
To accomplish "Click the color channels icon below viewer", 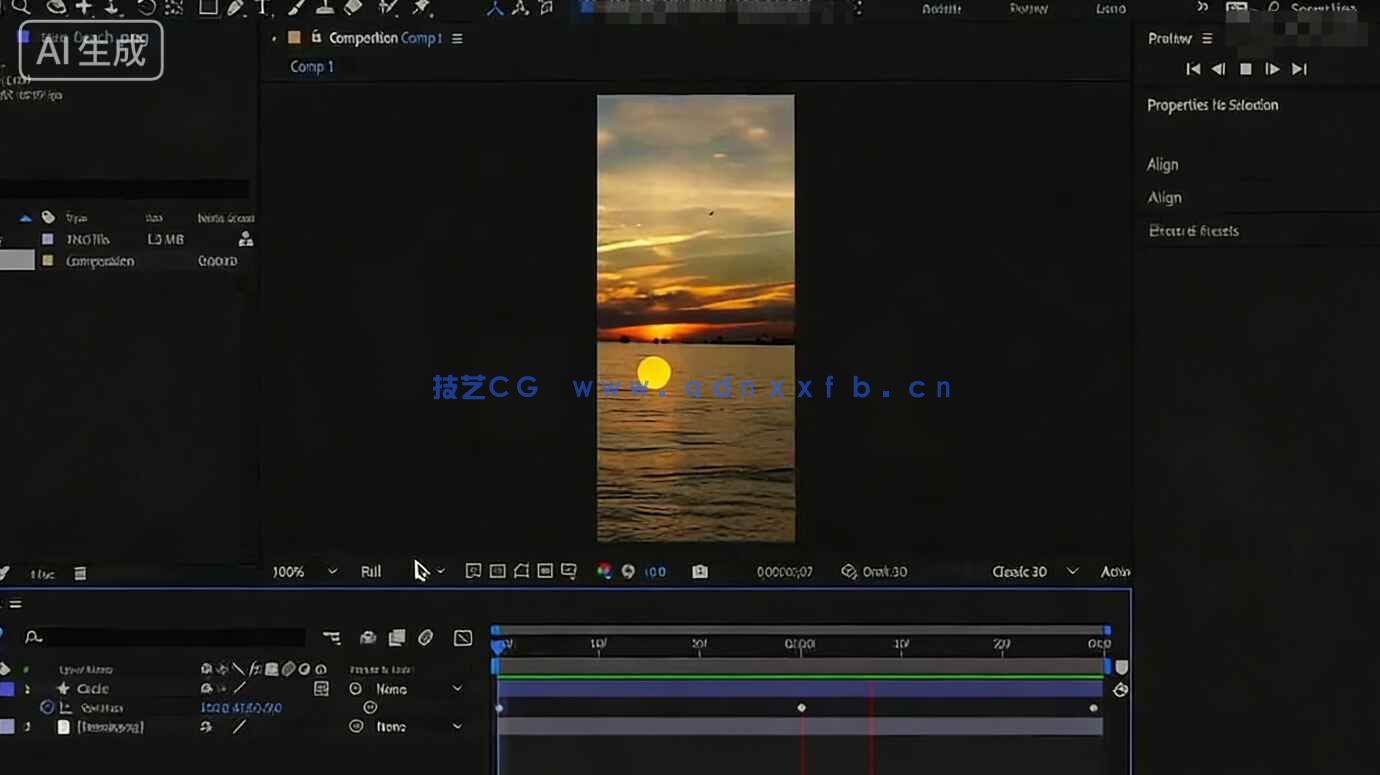I will [x=604, y=571].
